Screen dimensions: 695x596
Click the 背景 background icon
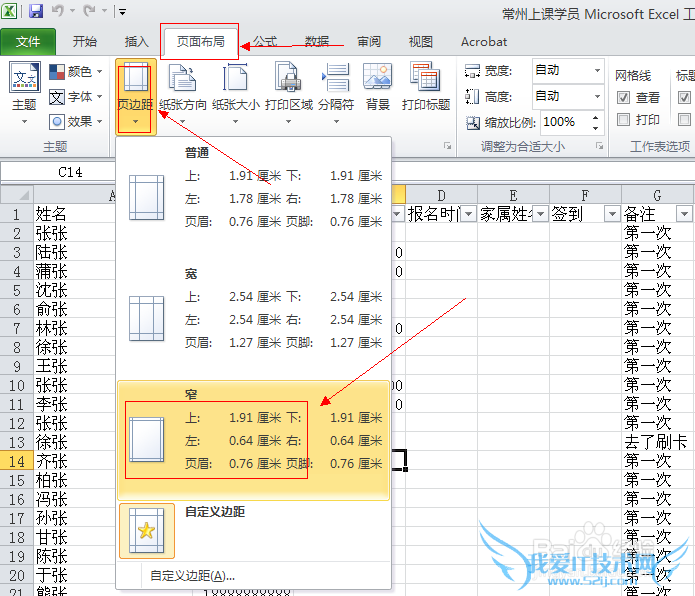pos(377,76)
